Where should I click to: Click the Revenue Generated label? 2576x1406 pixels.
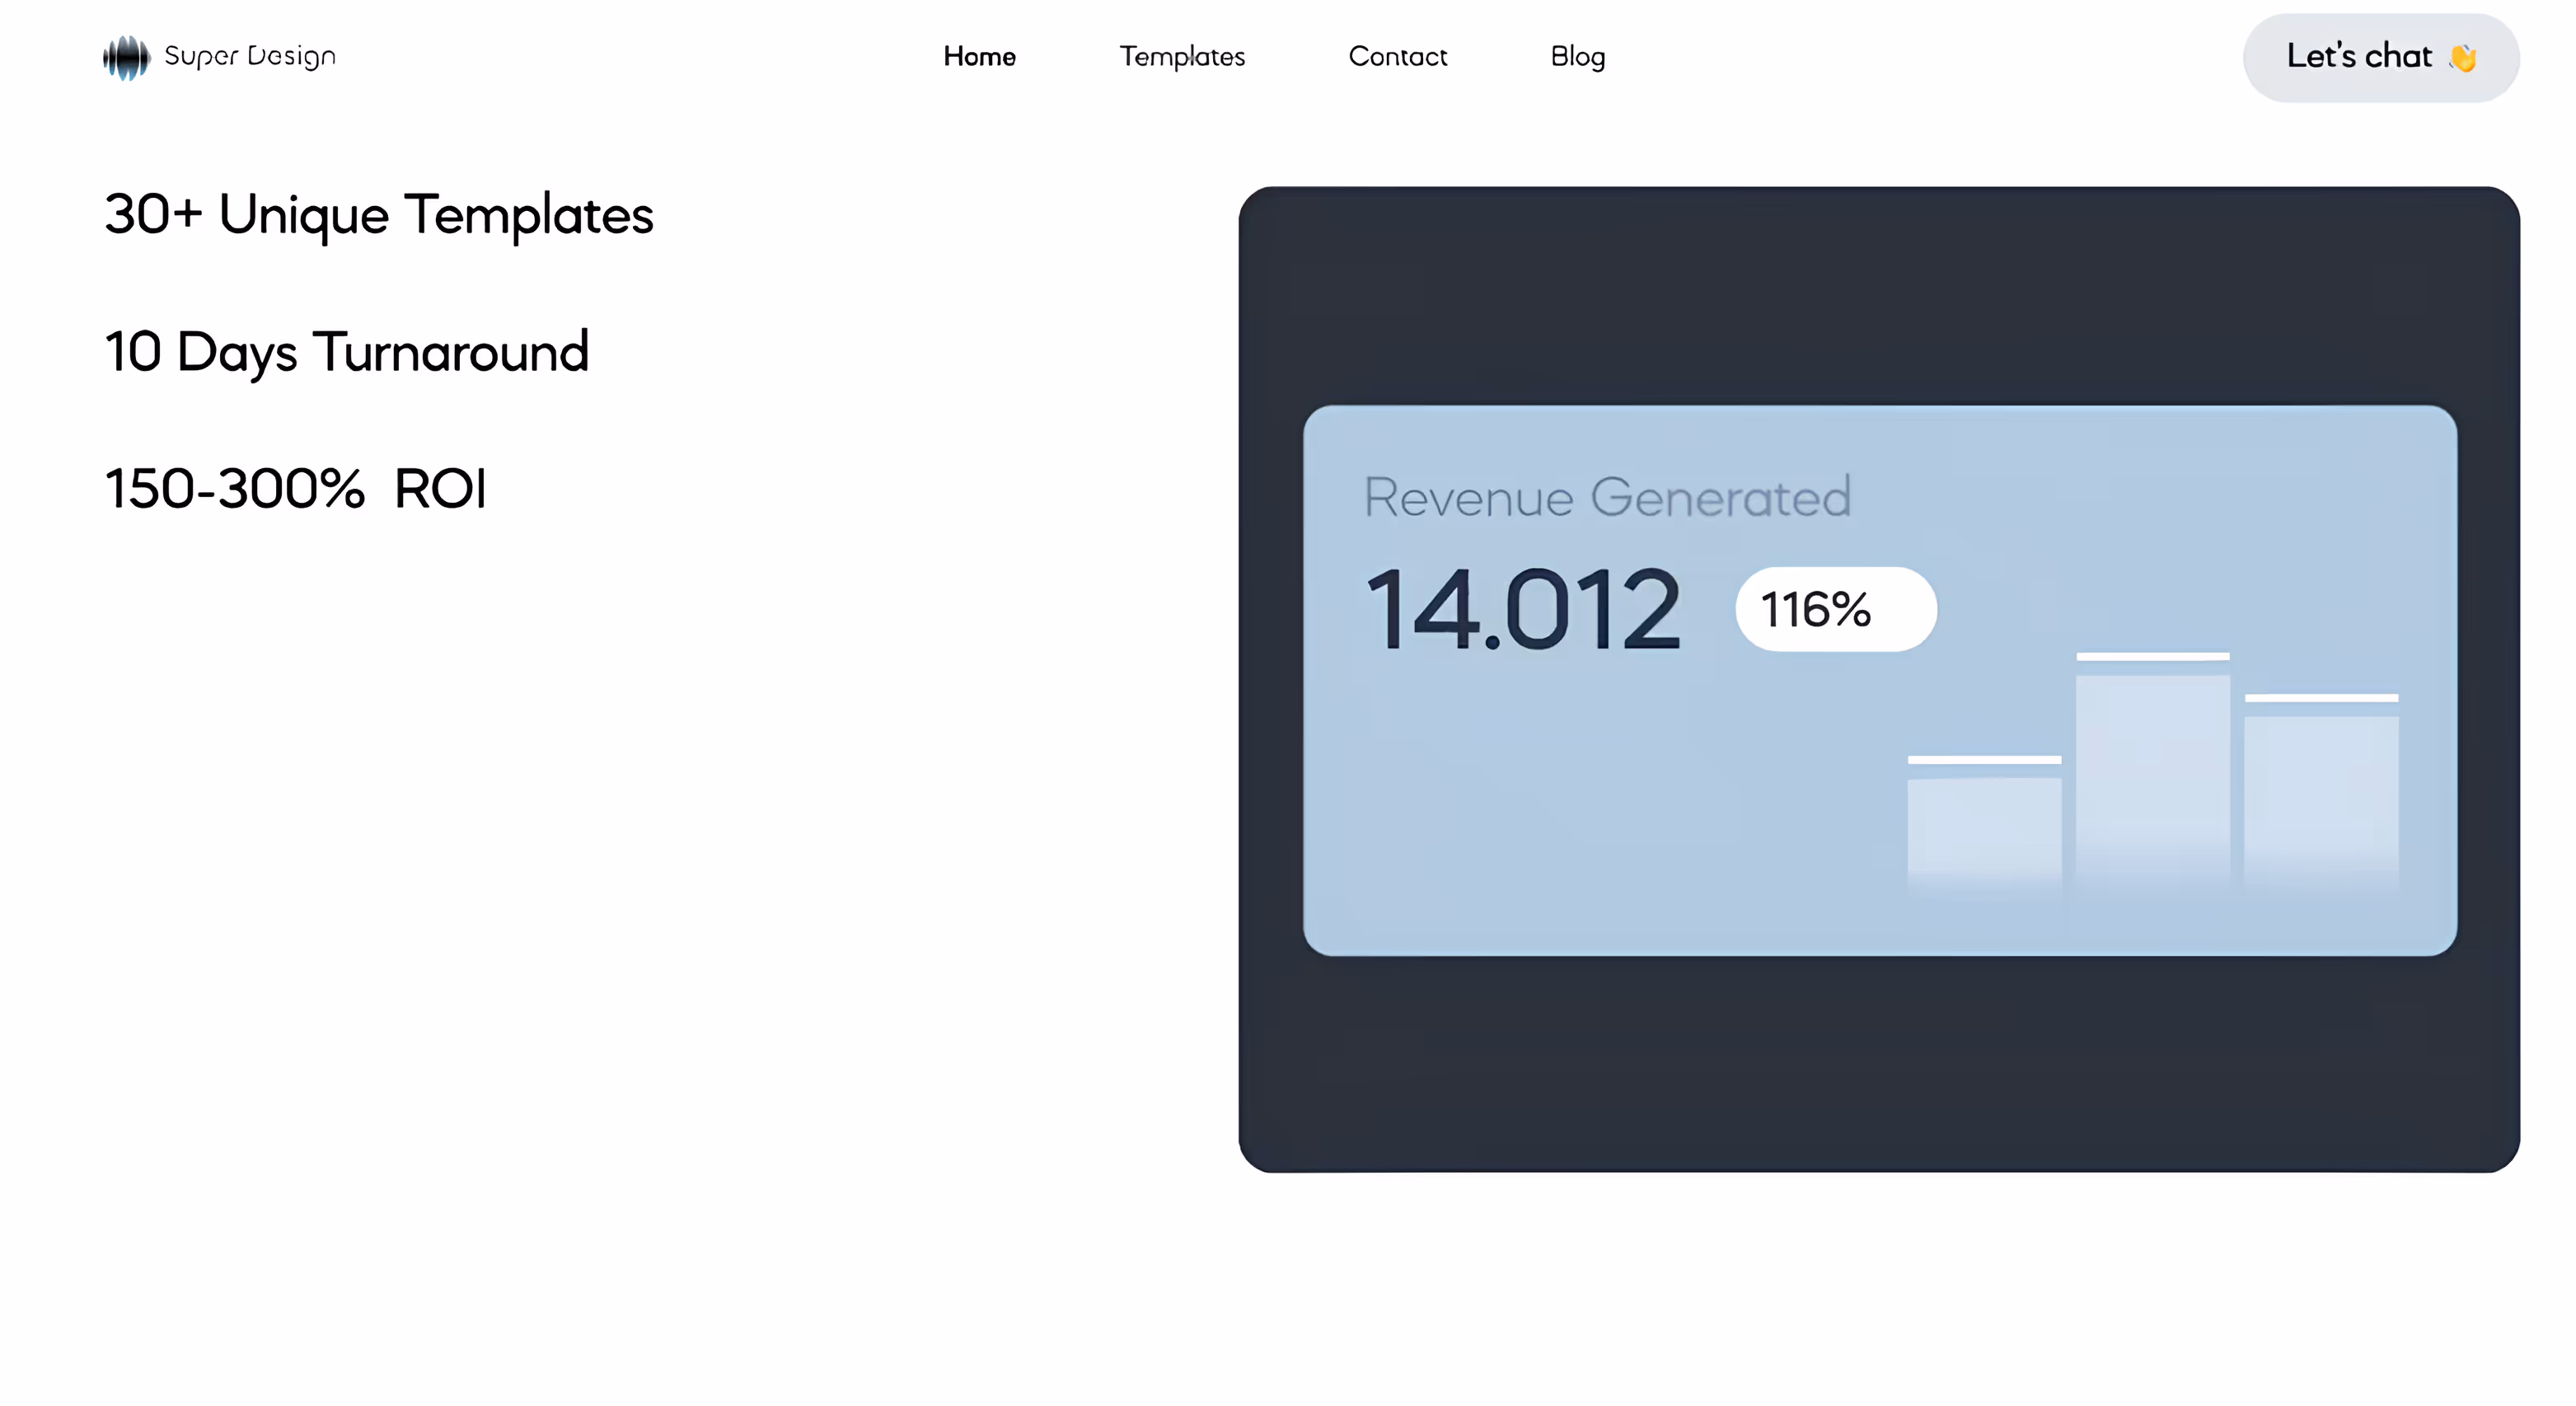(1607, 497)
